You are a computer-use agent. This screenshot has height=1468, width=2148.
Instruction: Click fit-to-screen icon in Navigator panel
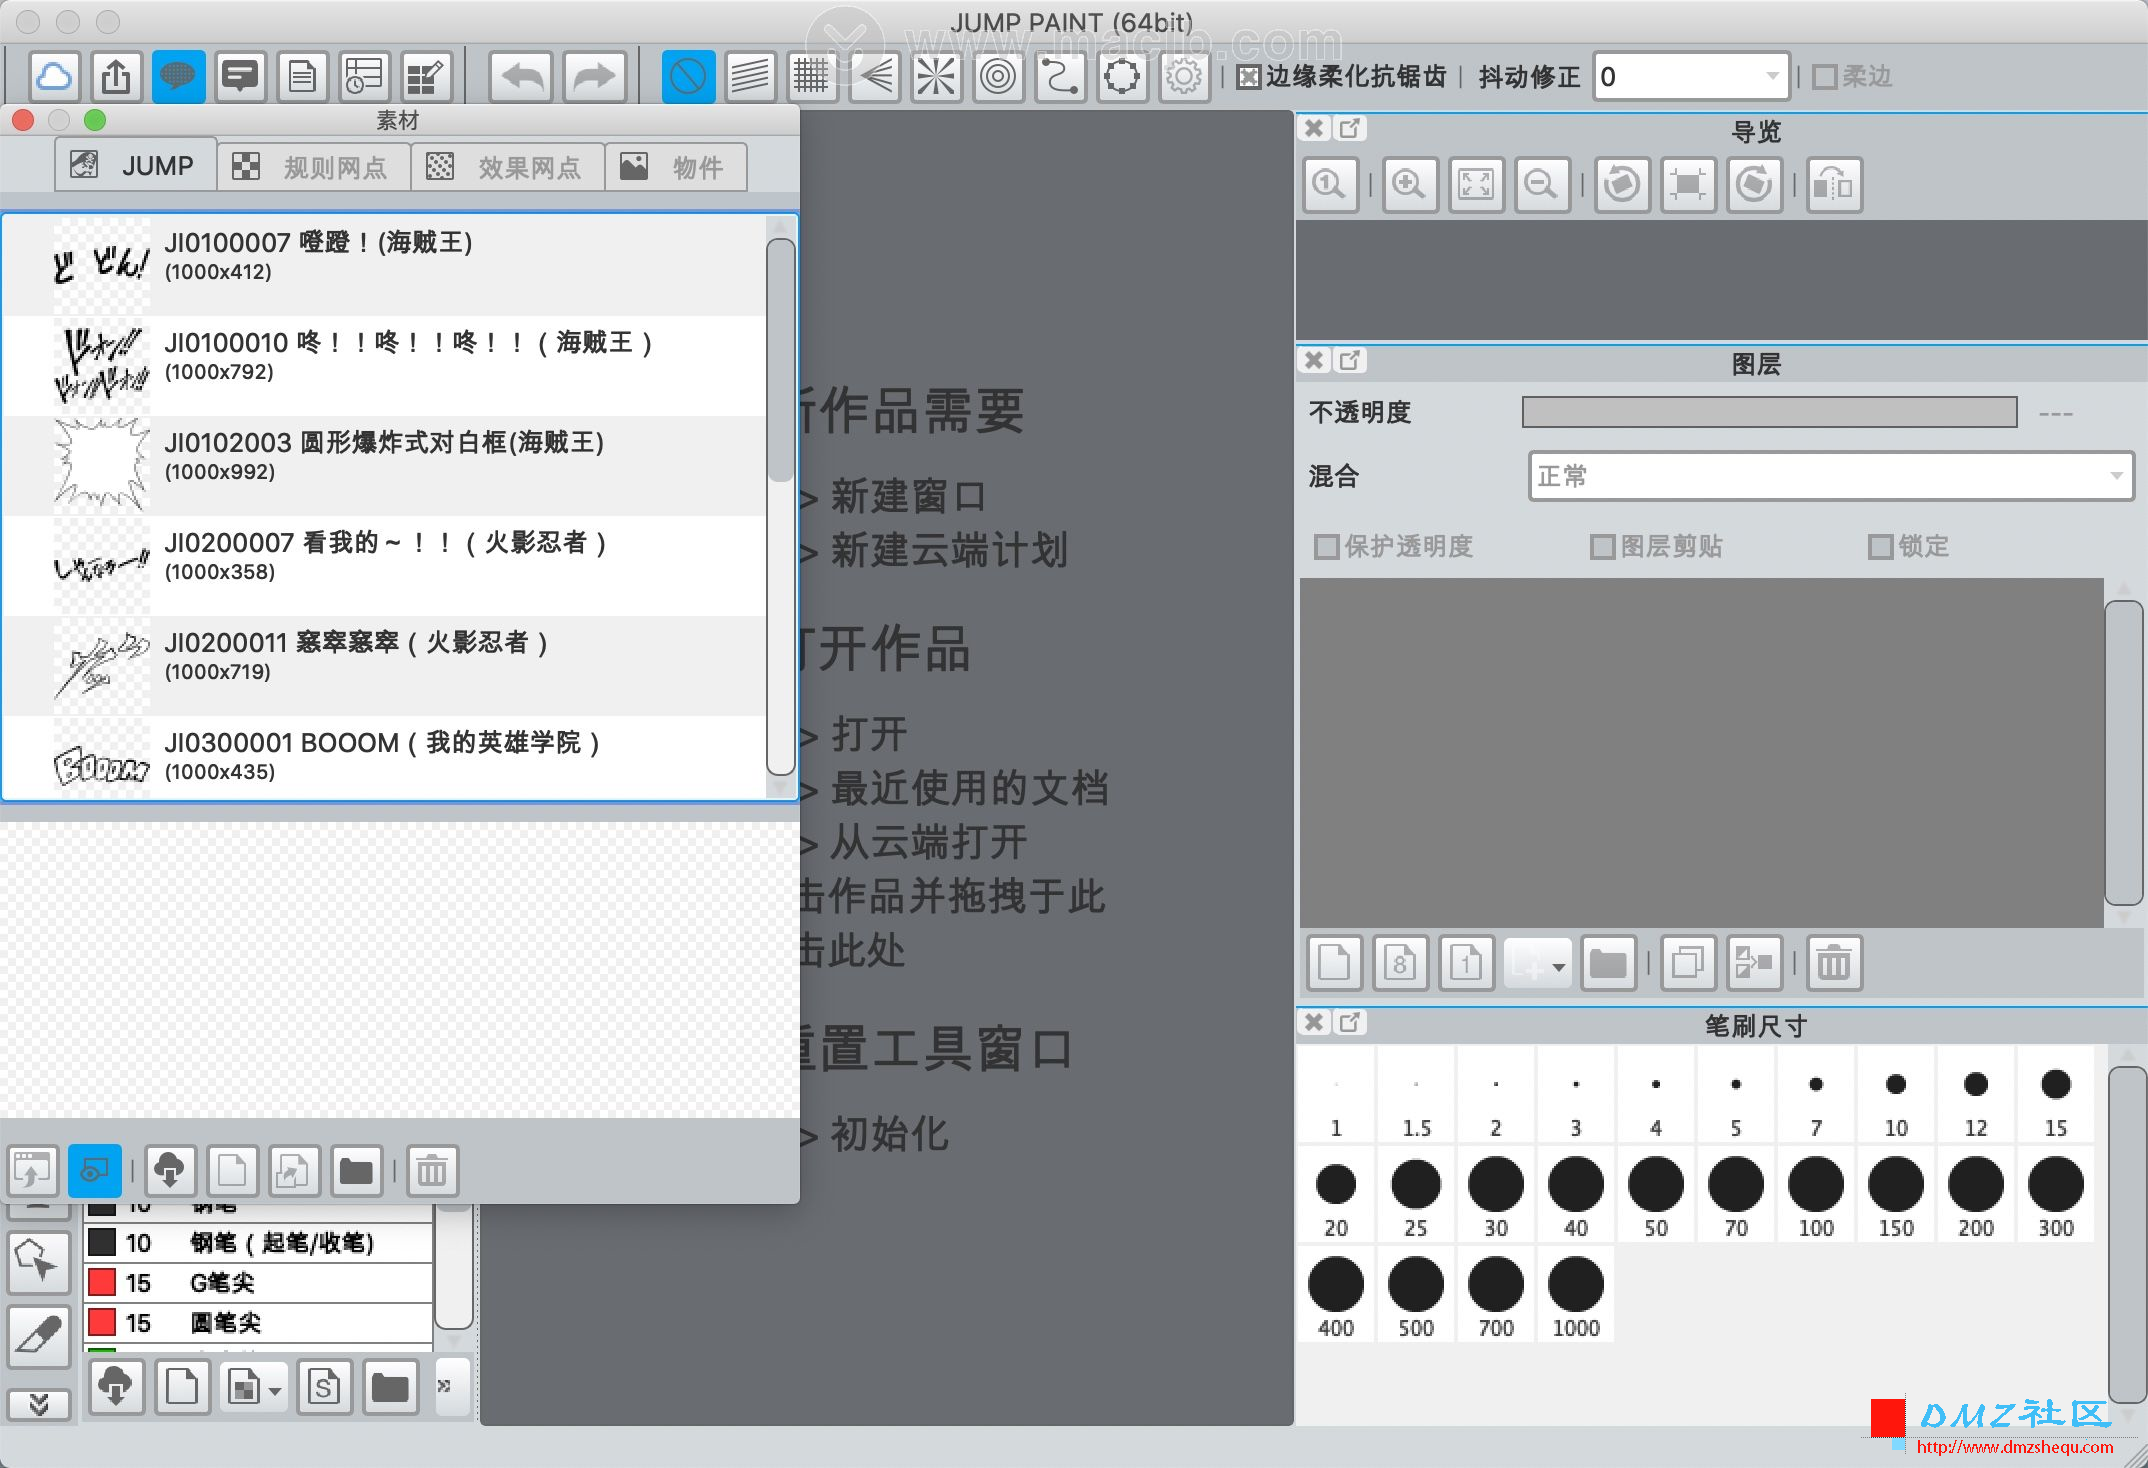1476,185
